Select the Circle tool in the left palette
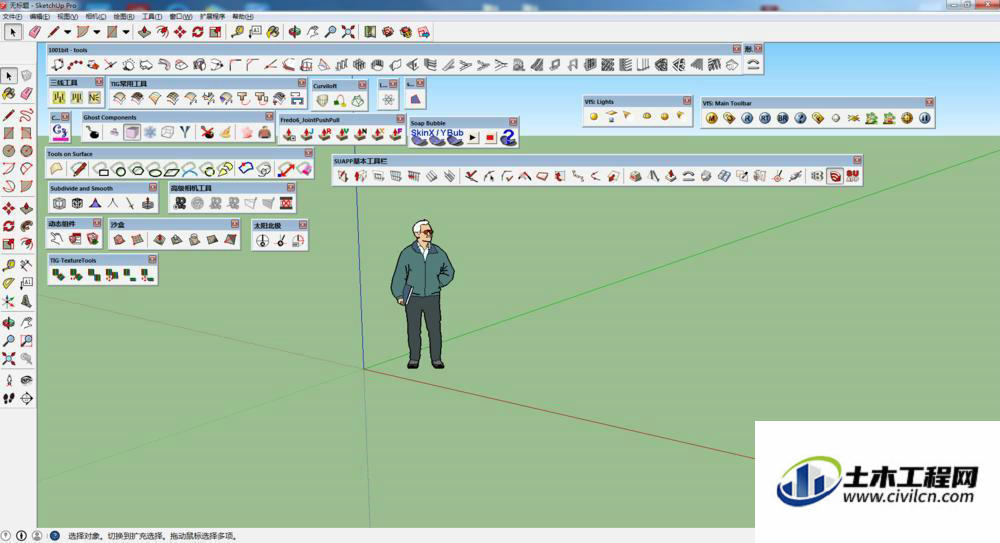The image size is (1000, 543). (x=8, y=151)
